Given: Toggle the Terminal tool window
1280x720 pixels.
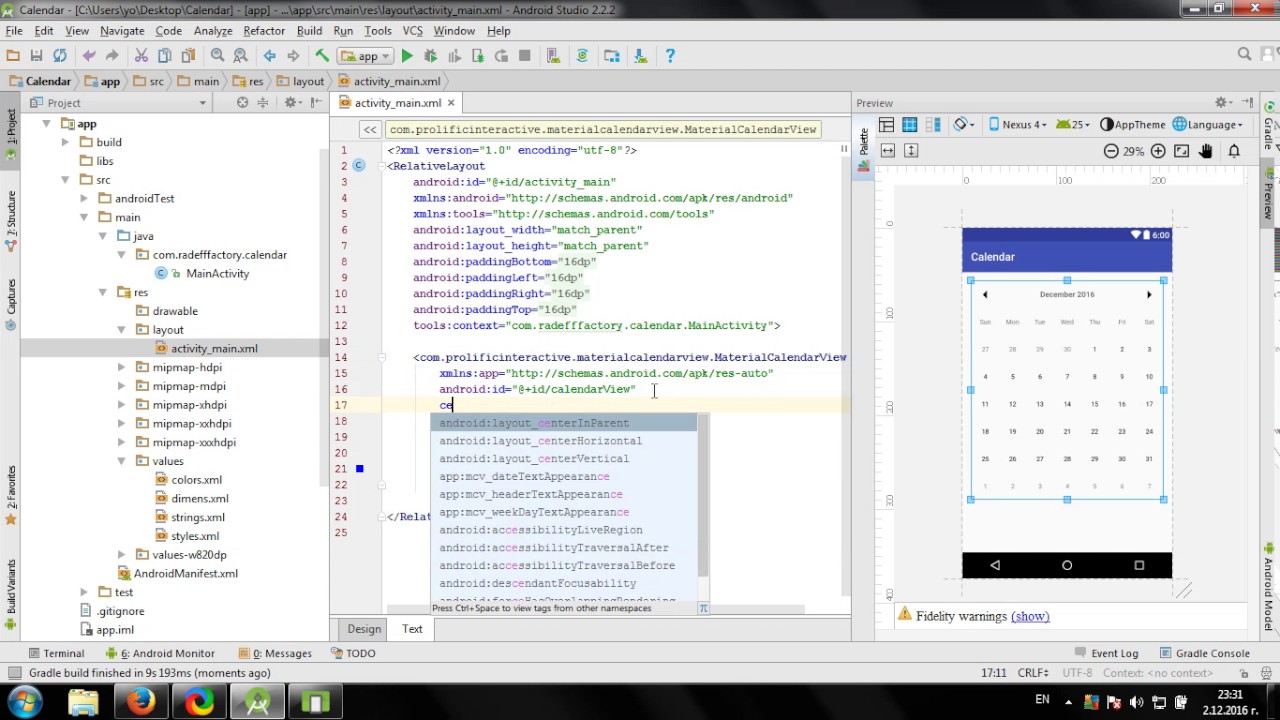Looking at the screenshot, I should point(56,653).
